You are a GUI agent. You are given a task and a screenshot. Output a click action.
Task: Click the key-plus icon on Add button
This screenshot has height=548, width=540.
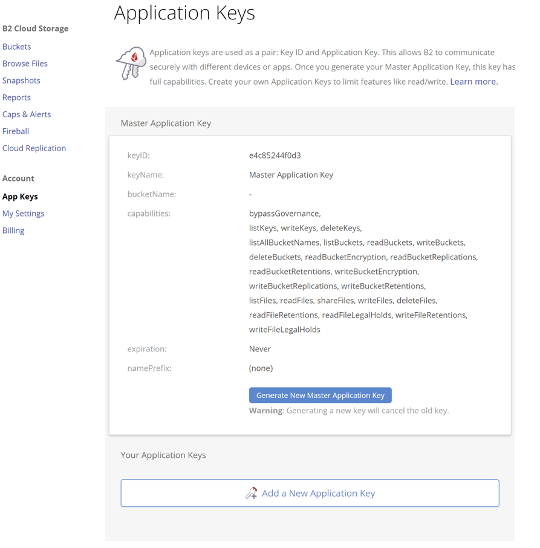251,493
